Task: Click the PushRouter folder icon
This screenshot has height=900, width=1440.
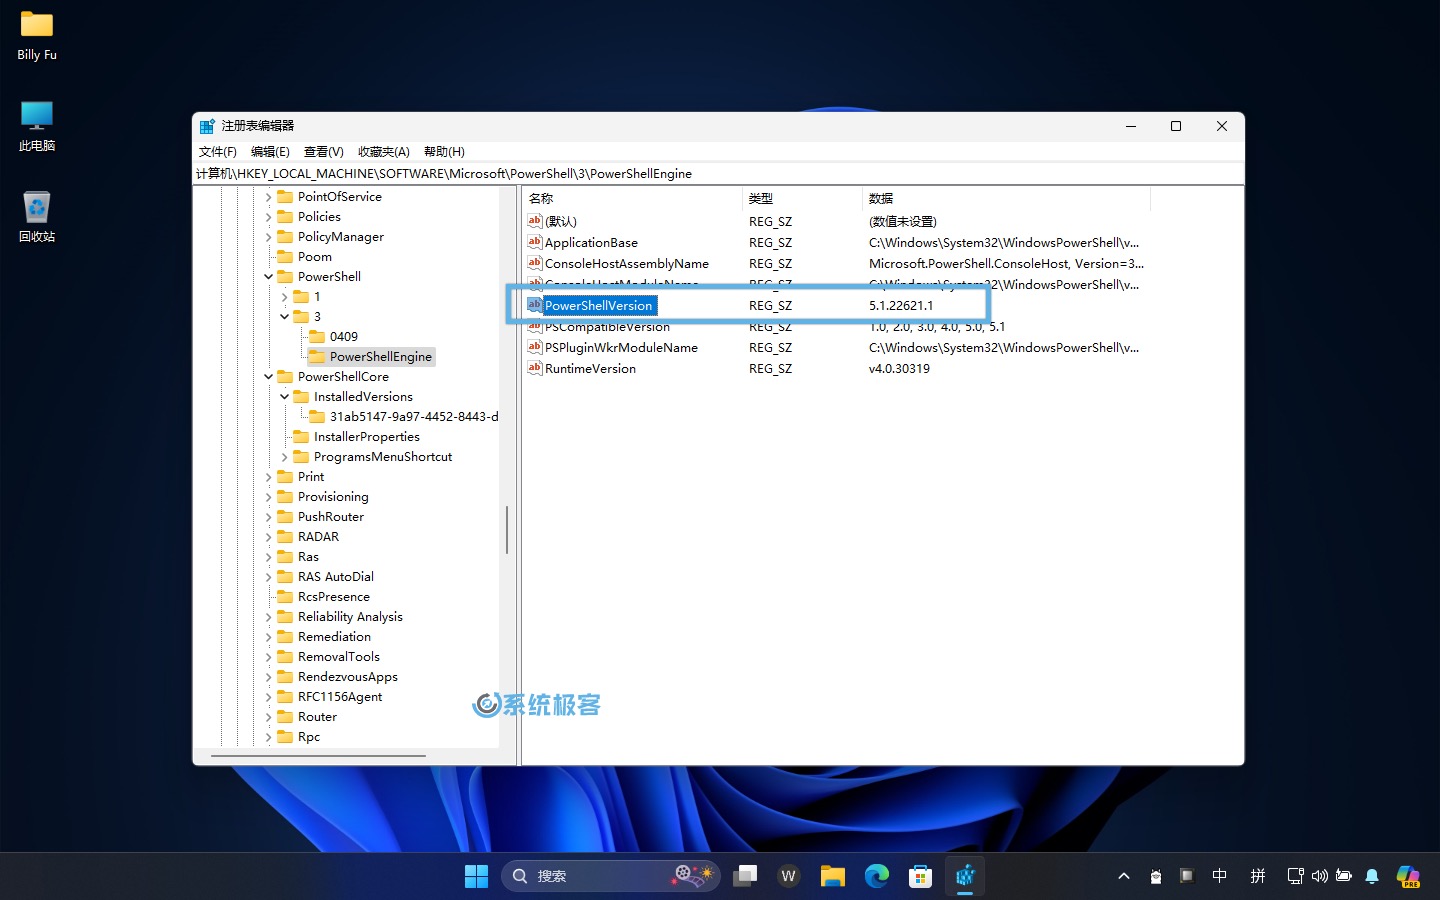Action: 285,516
